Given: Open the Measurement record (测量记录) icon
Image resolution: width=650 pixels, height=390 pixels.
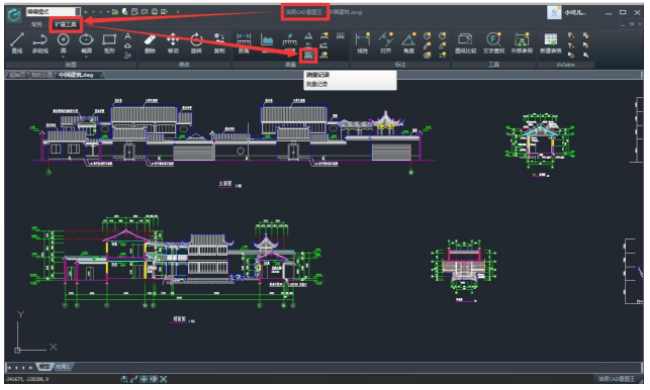Looking at the screenshot, I should [x=308, y=55].
